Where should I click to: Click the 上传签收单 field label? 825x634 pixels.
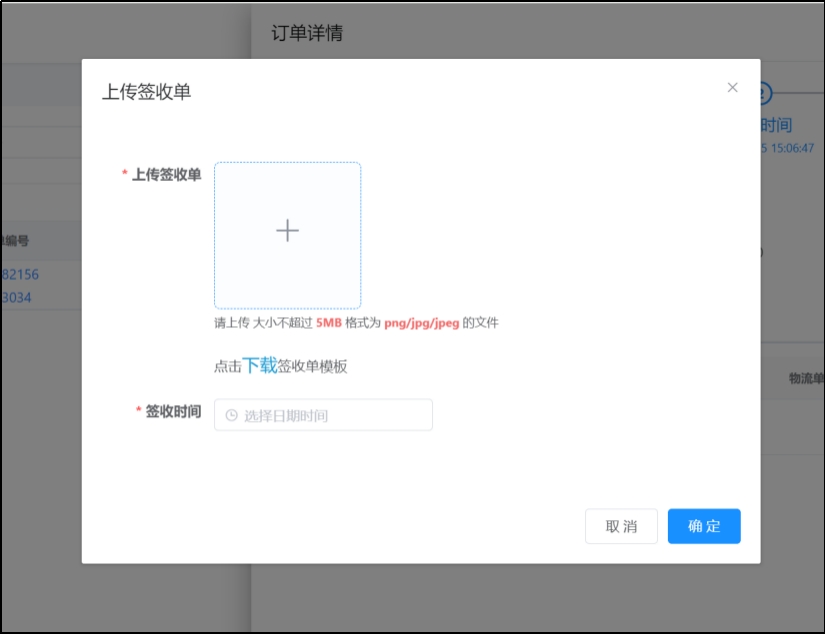[166, 175]
